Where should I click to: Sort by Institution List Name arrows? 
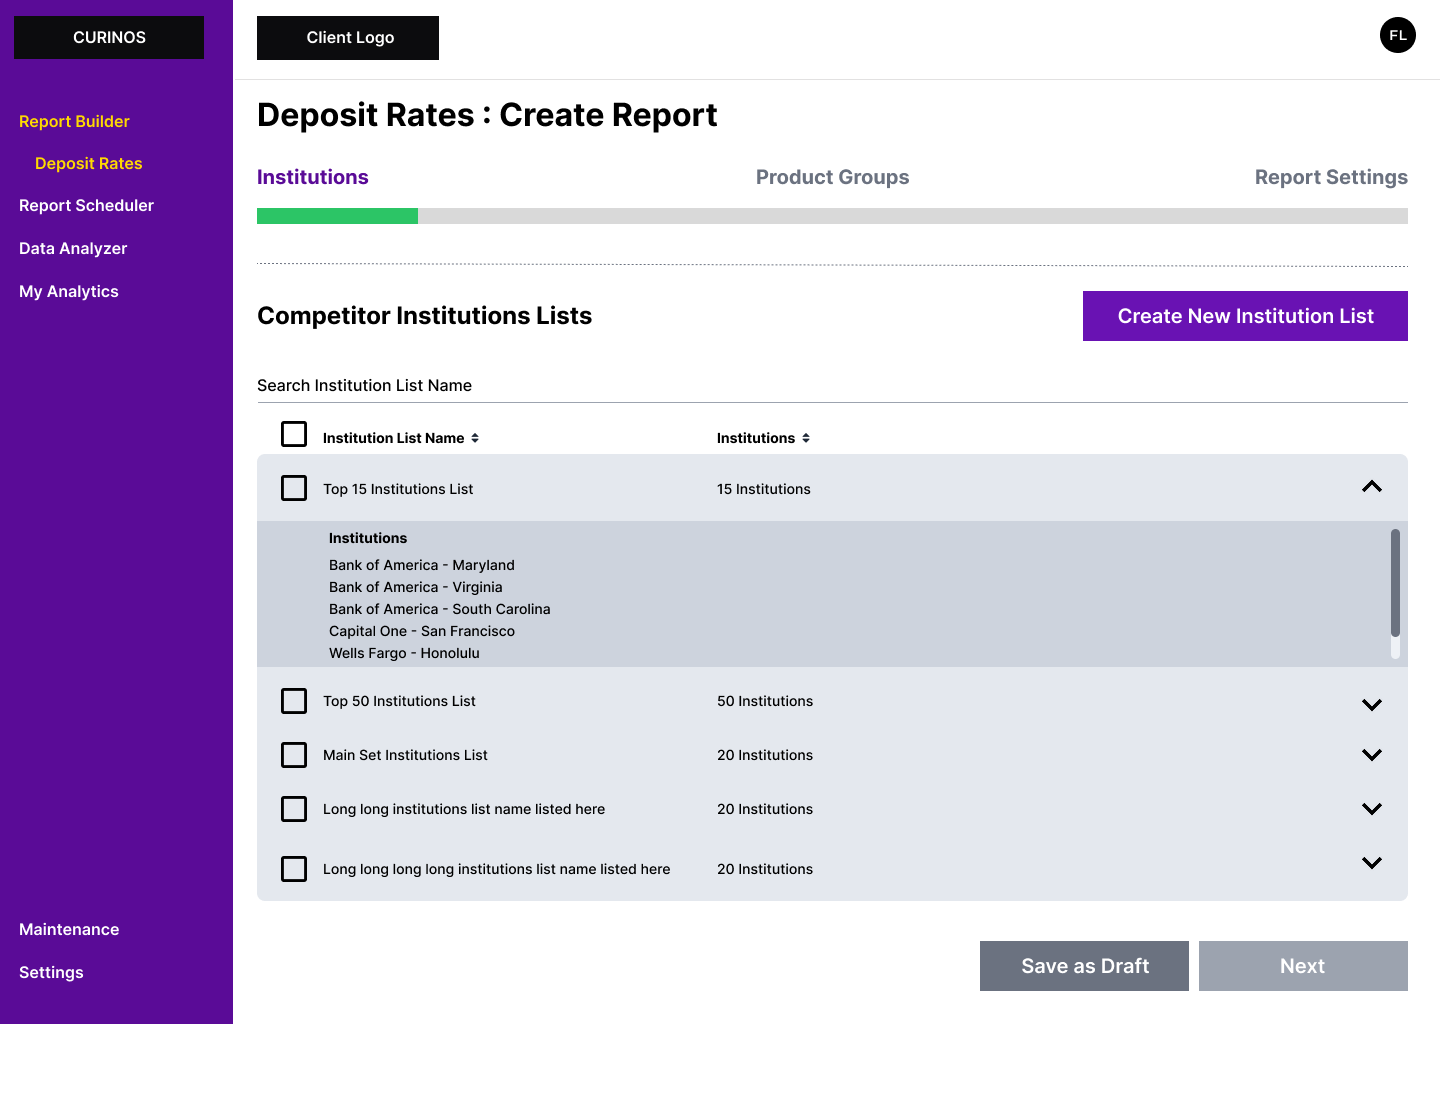coord(475,438)
